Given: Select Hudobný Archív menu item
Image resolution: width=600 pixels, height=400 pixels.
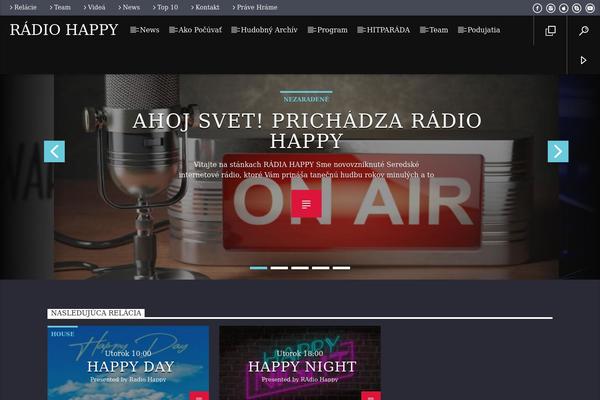Looking at the screenshot, I should point(264,30).
